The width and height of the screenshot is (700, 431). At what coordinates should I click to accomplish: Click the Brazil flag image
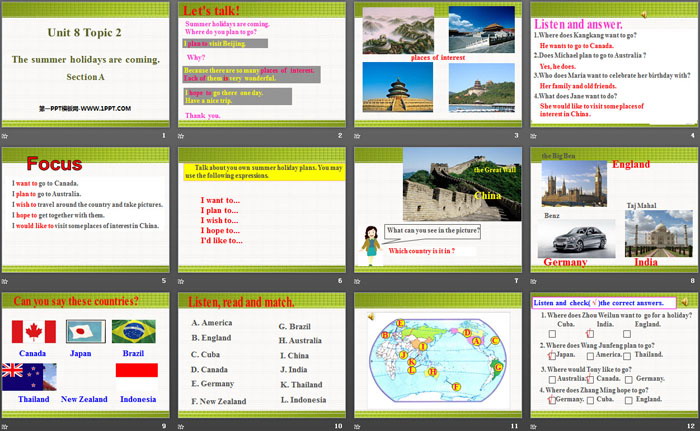132,332
